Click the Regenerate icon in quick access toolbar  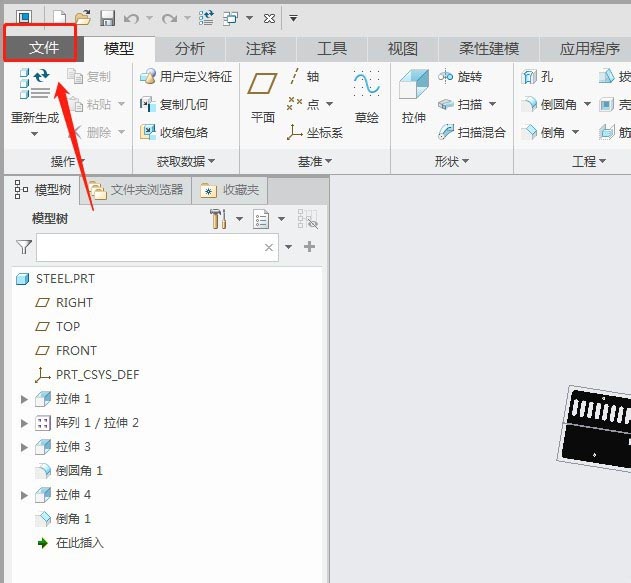(206, 18)
